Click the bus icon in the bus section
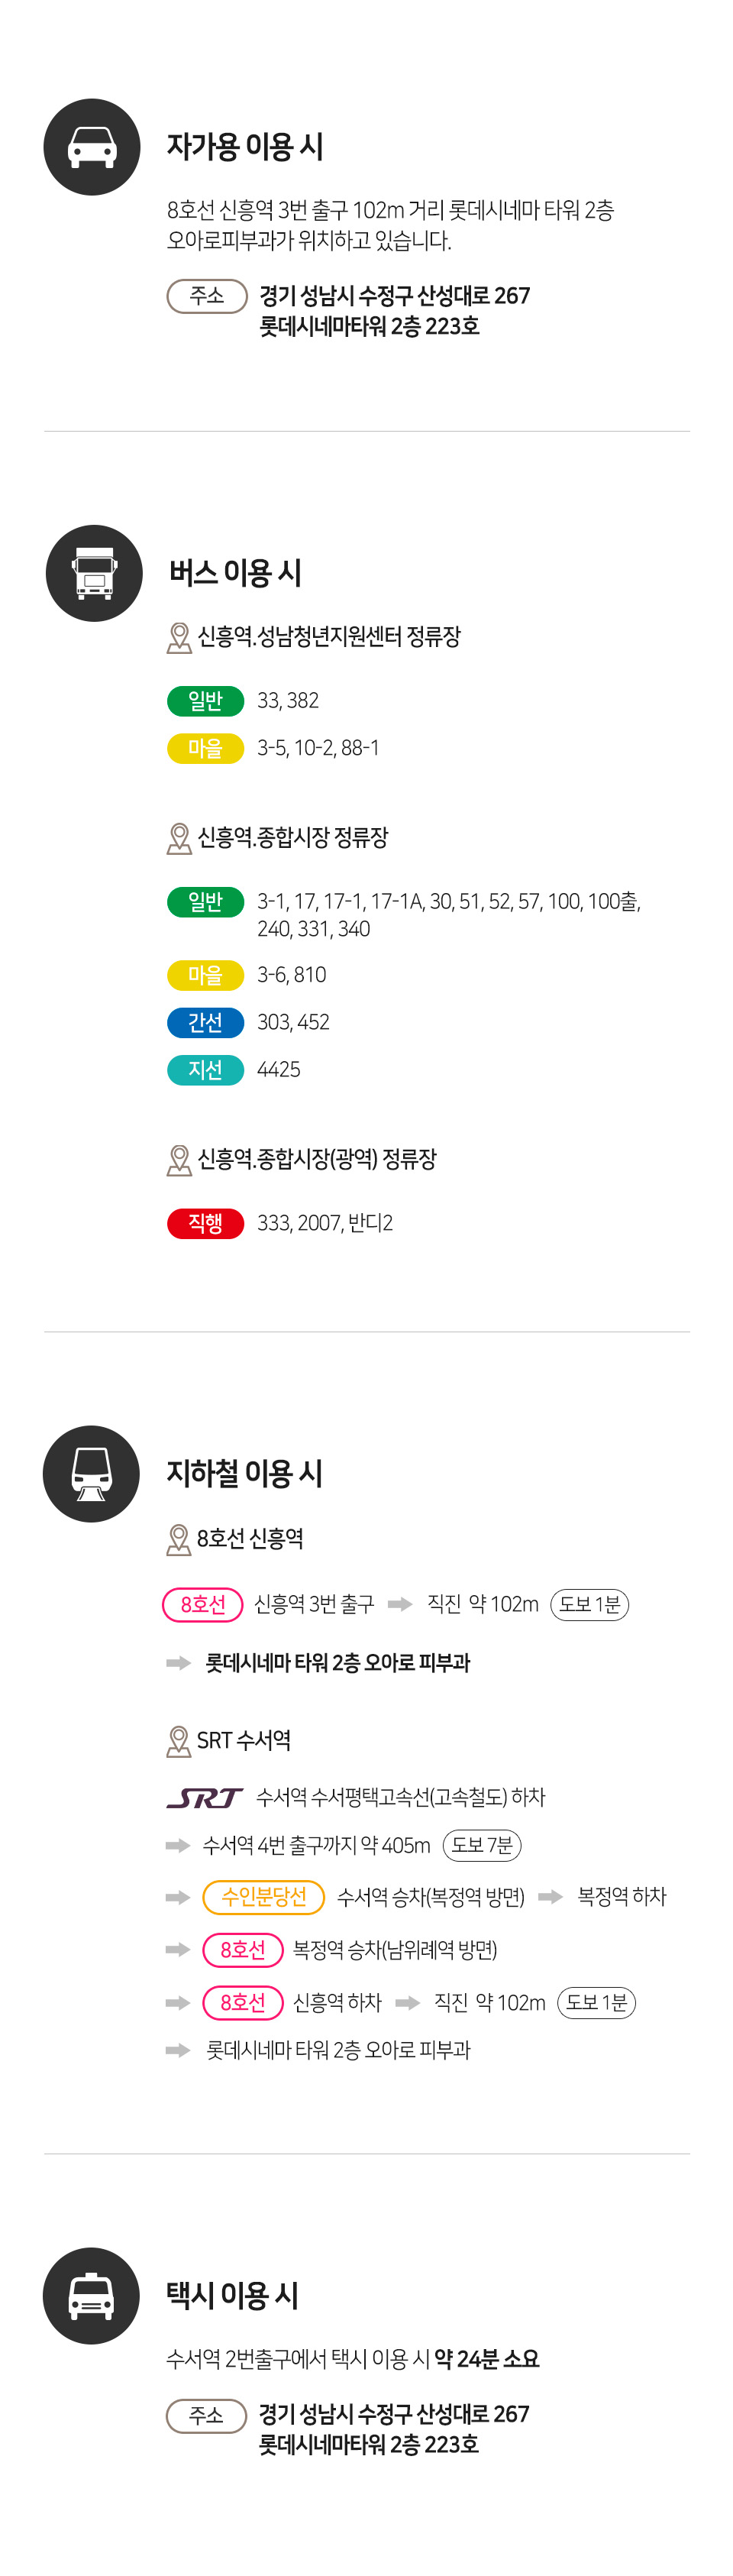Image resolution: width=733 pixels, height=2576 pixels. click(x=94, y=573)
